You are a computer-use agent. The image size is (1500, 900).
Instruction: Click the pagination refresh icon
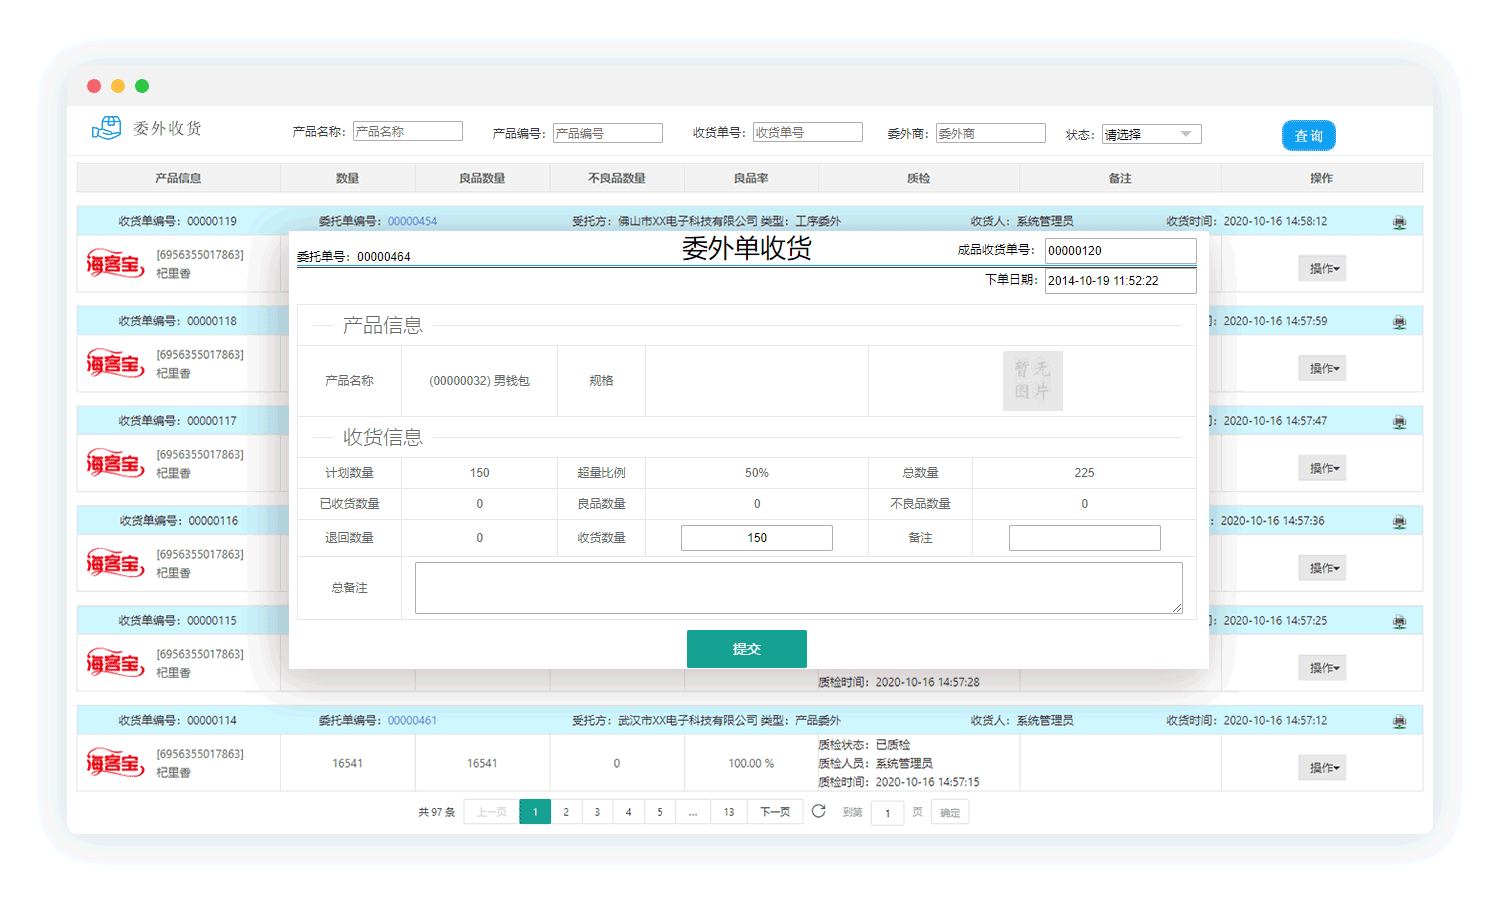pyautogui.click(x=818, y=811)
